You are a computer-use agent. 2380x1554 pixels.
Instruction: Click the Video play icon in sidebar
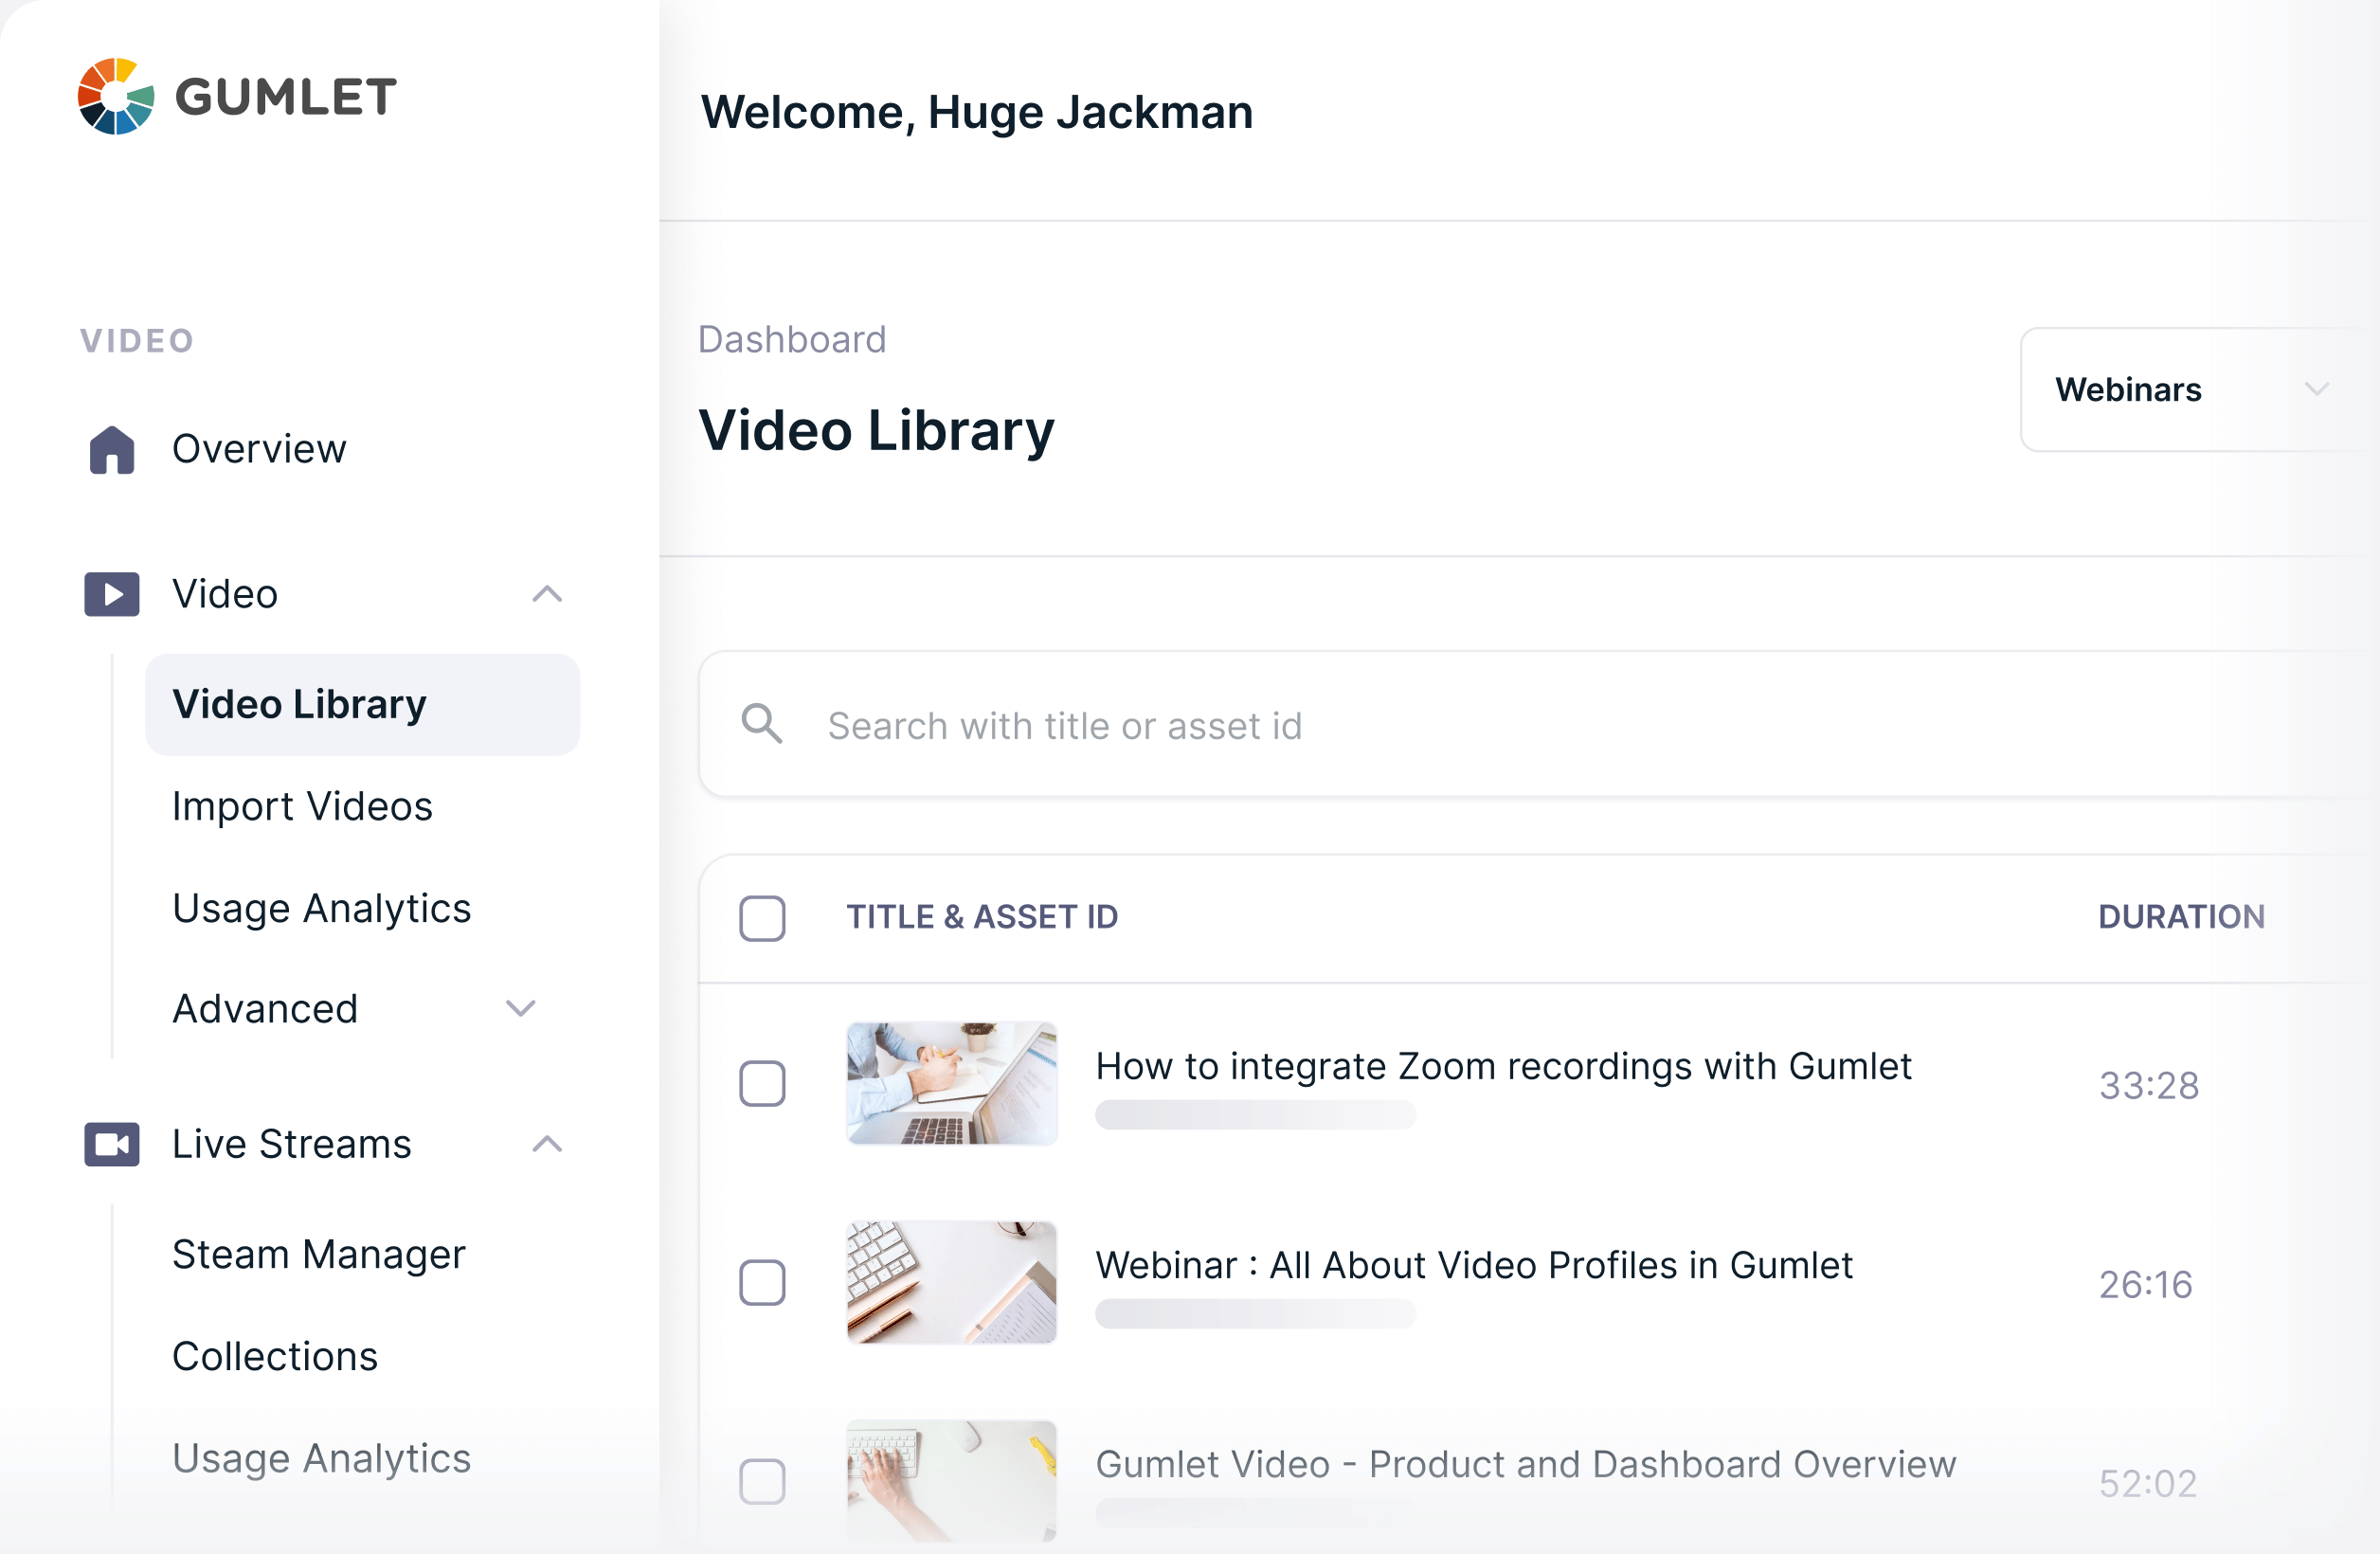click(x=112, y=594)
